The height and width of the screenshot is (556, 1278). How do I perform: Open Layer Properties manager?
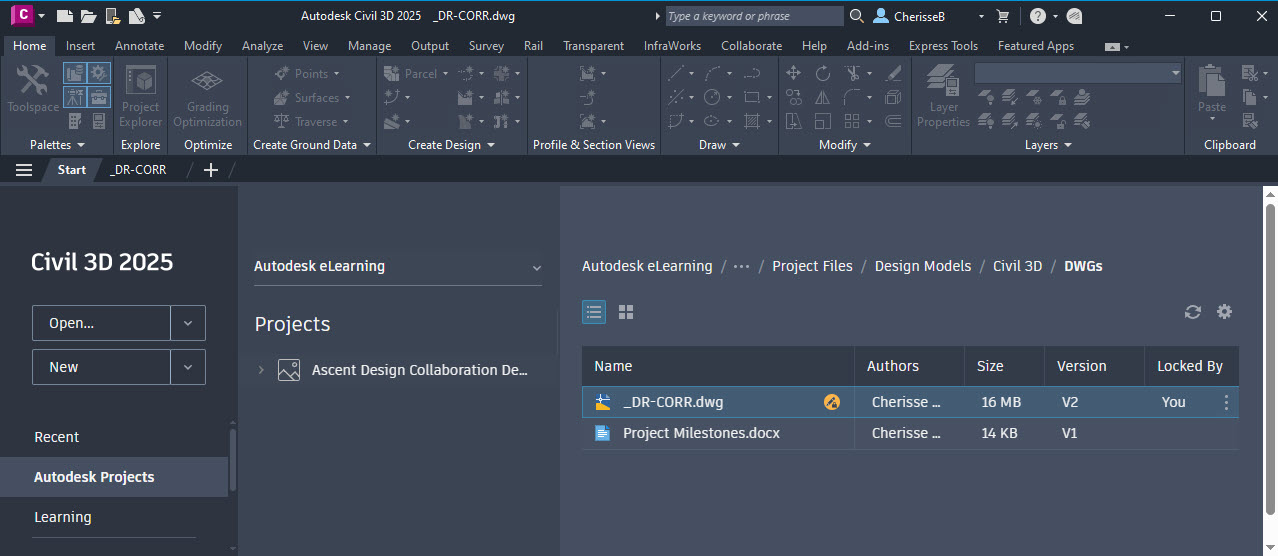click(943, 96)
